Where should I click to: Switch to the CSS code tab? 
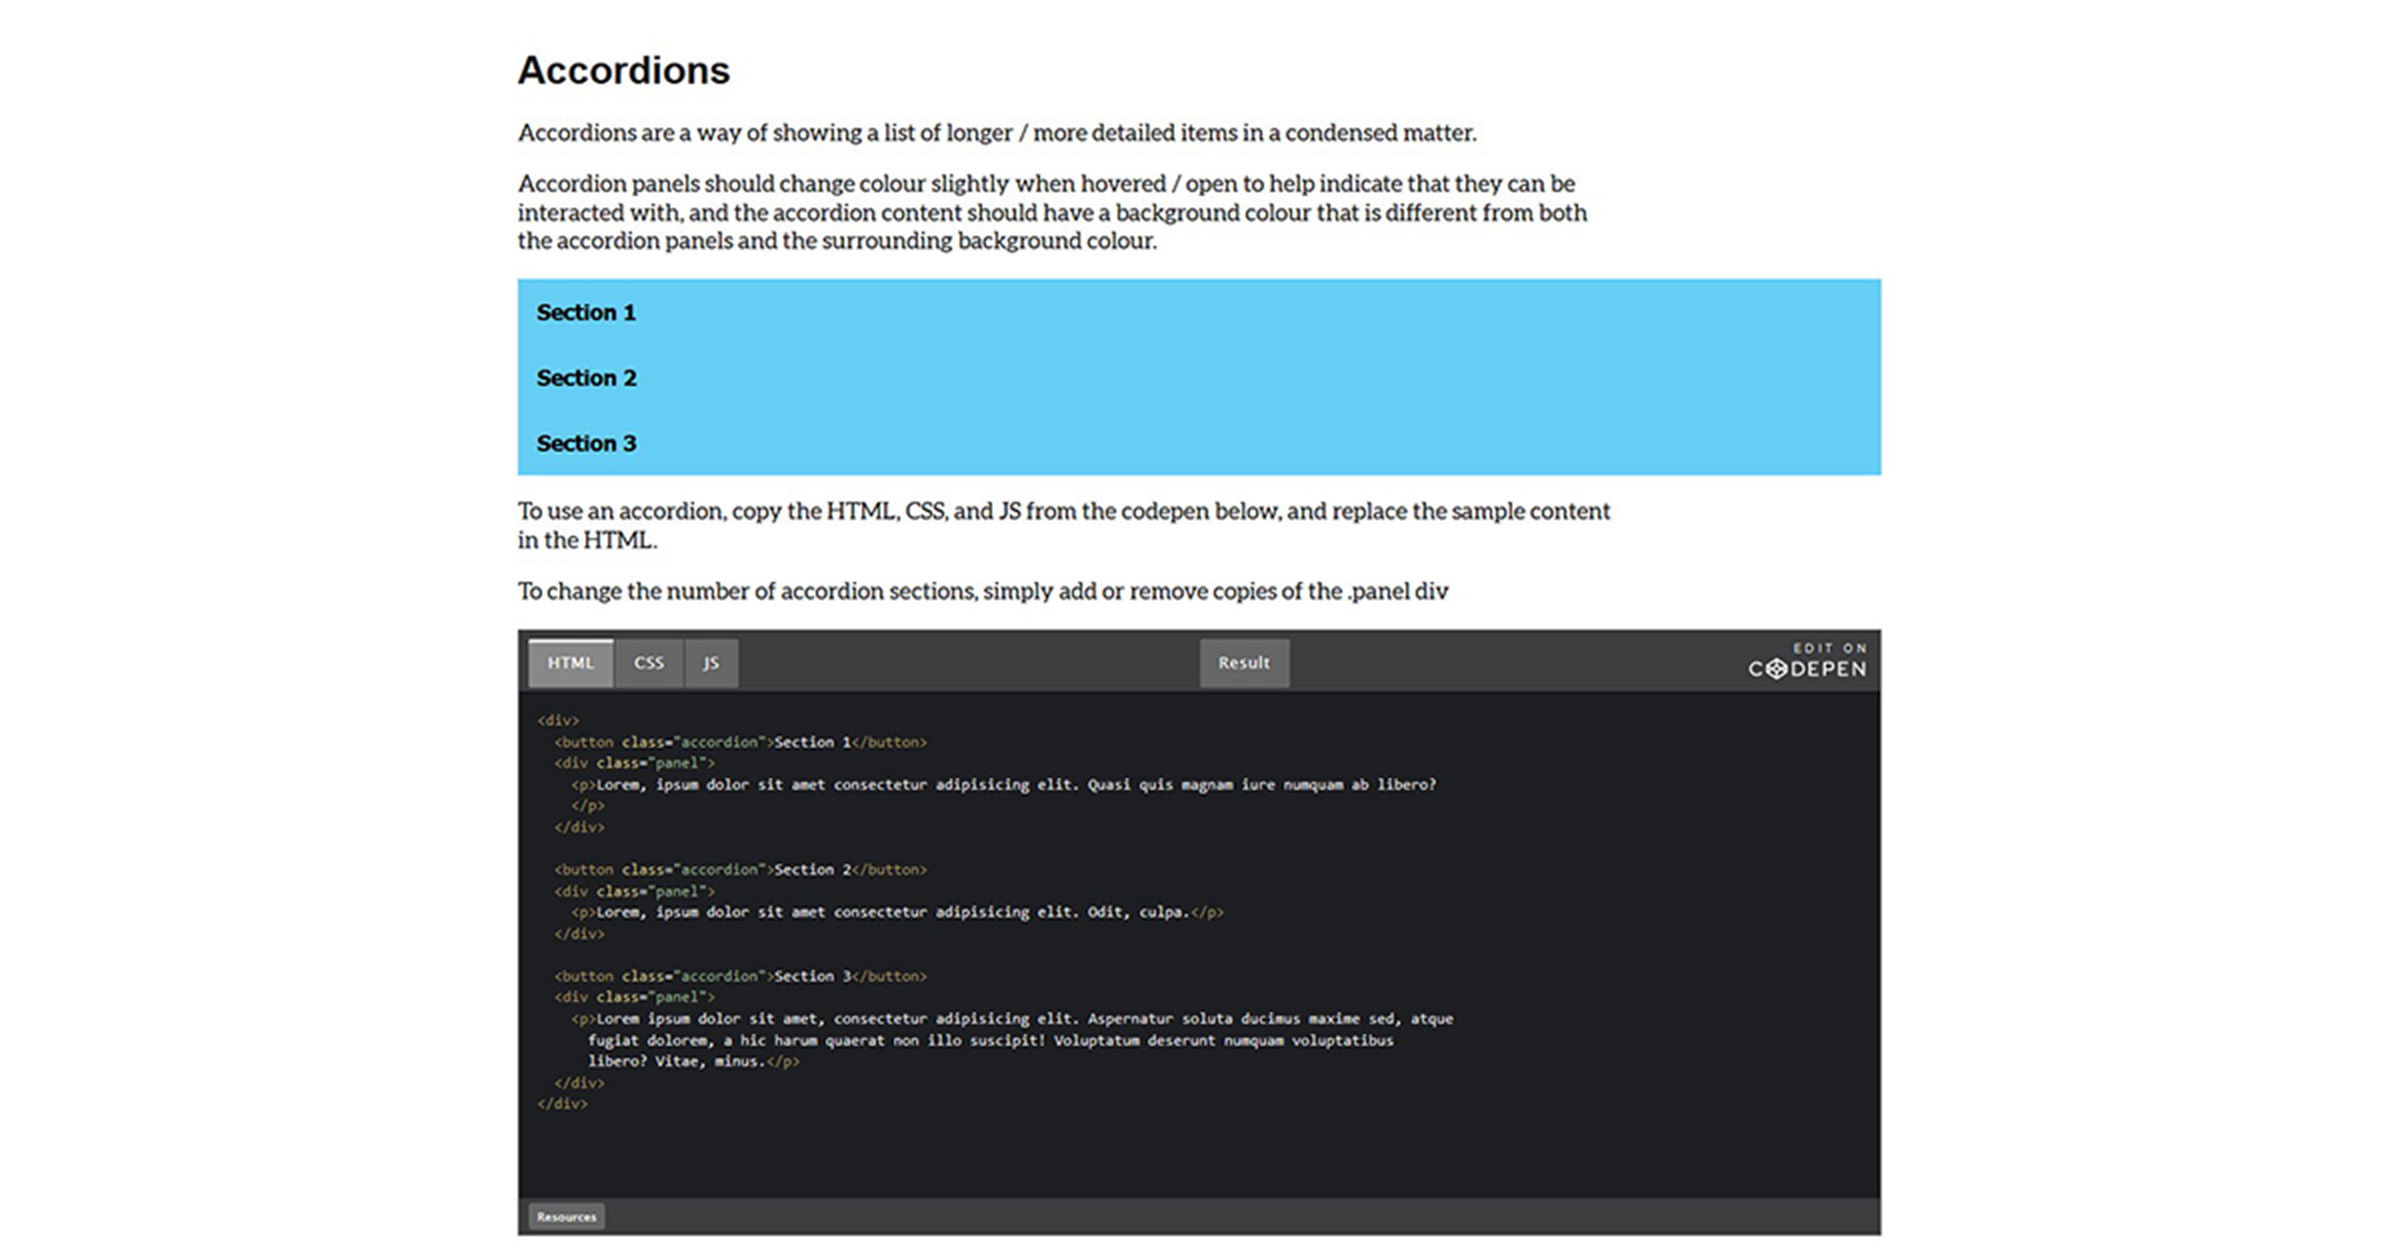click(x=648, y=663)
